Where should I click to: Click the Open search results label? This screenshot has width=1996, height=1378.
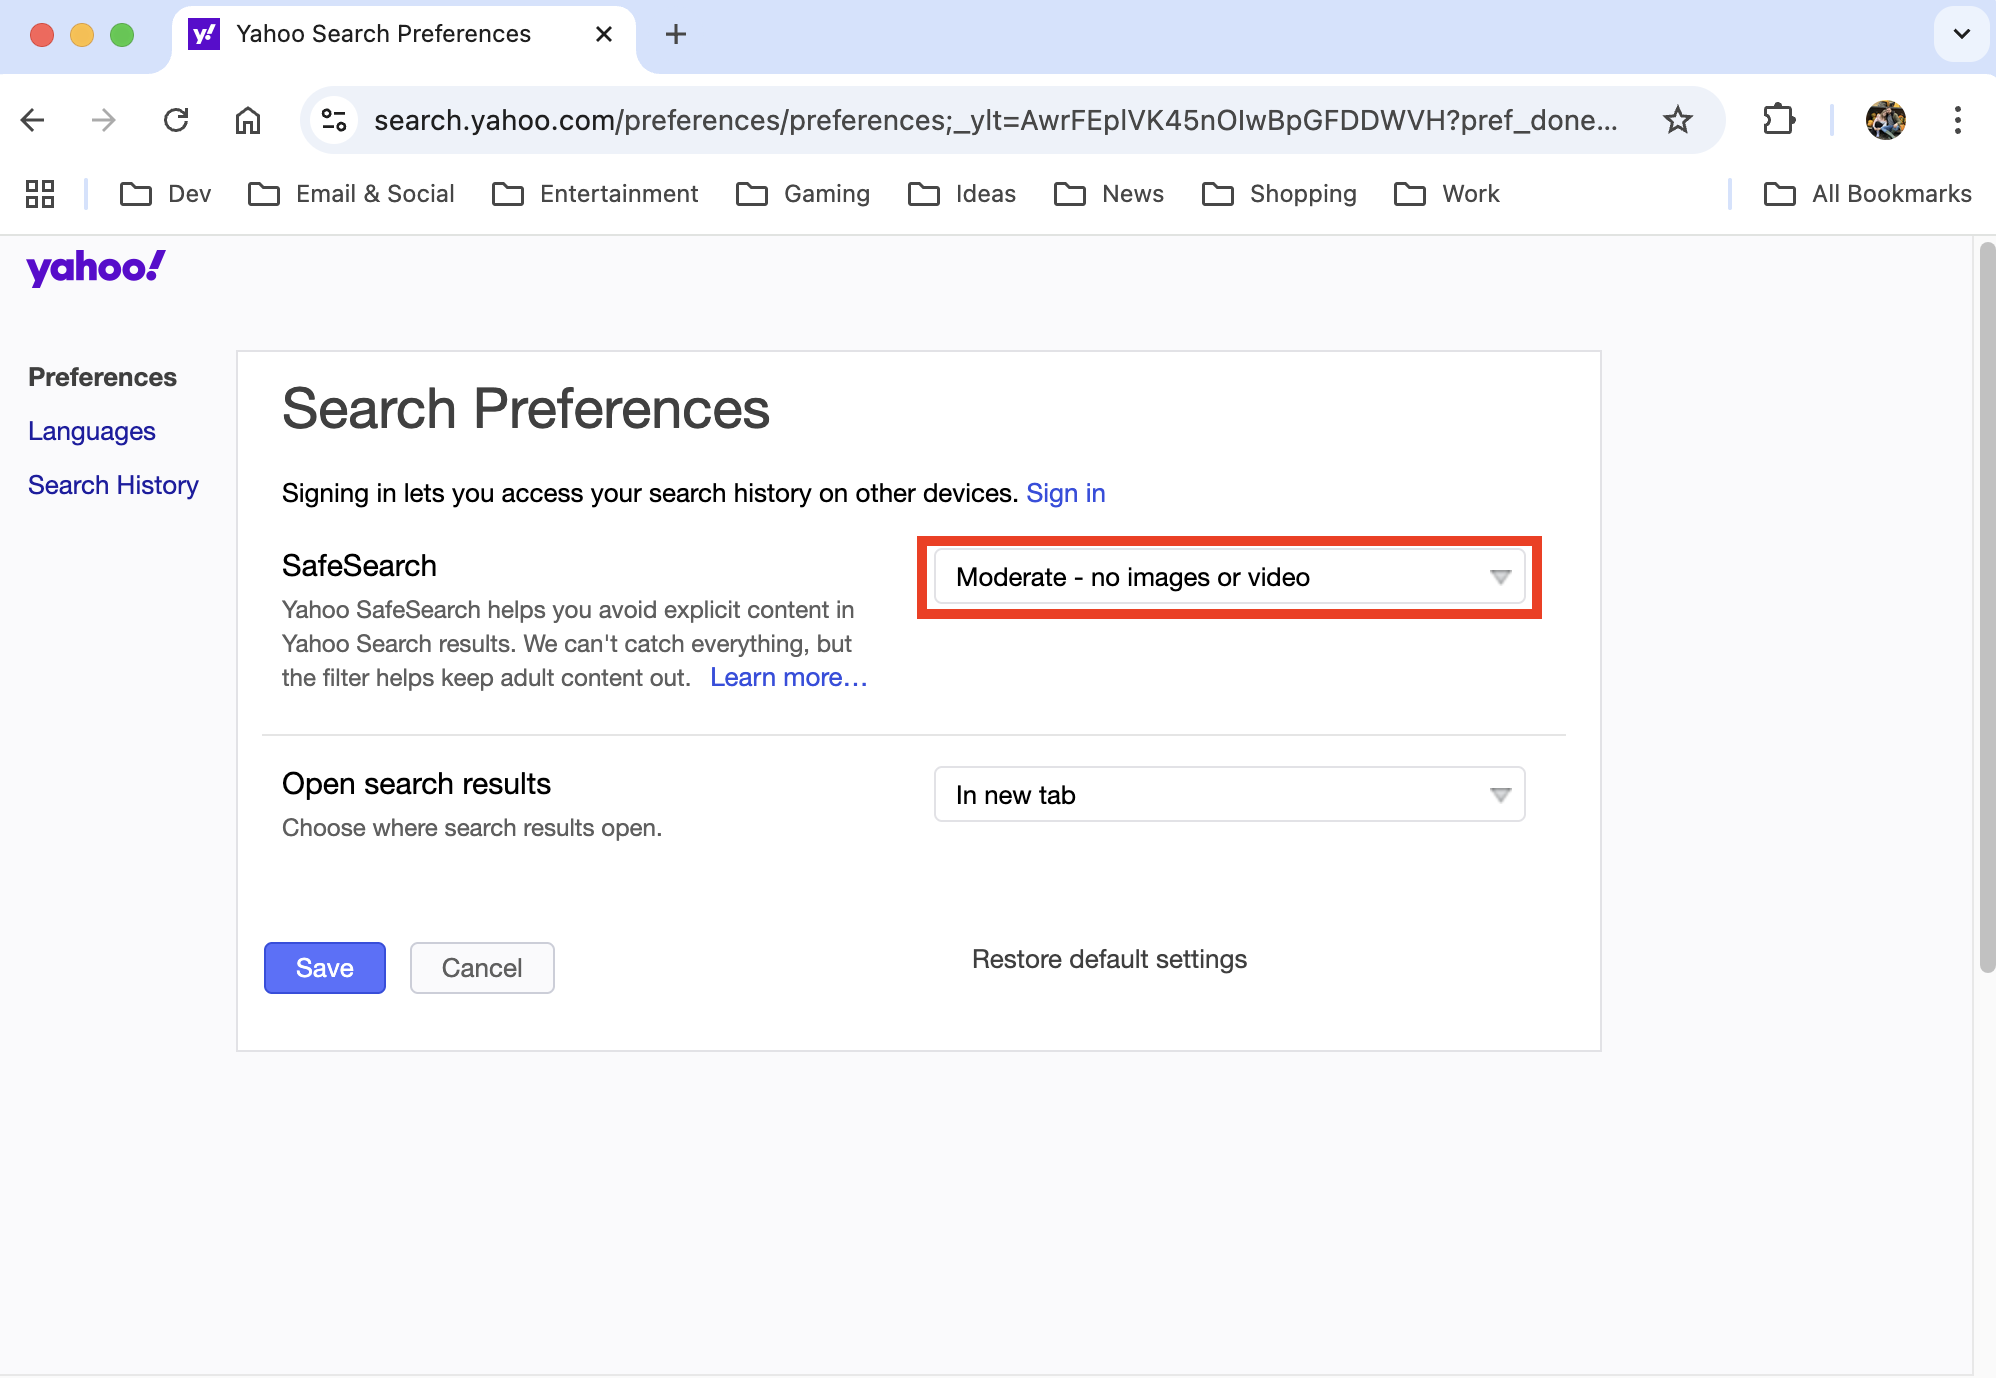click(x=416, y=784)
